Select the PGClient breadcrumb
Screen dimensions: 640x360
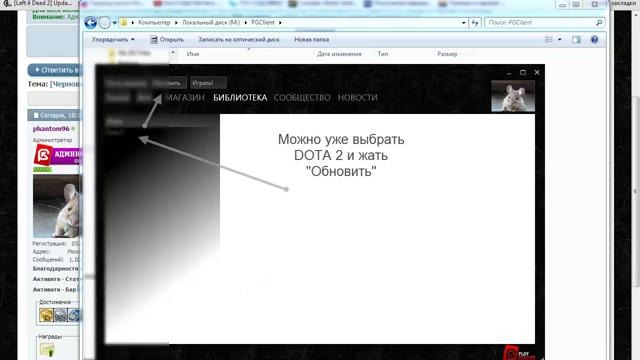pos(263,22)
